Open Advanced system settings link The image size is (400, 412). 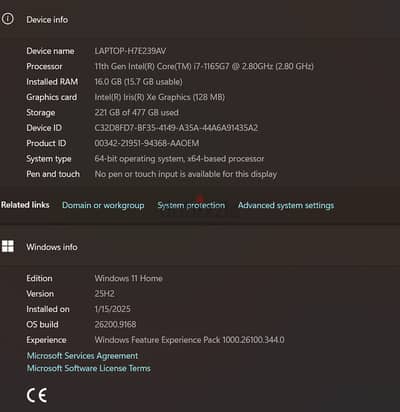[x=286, y=205]
